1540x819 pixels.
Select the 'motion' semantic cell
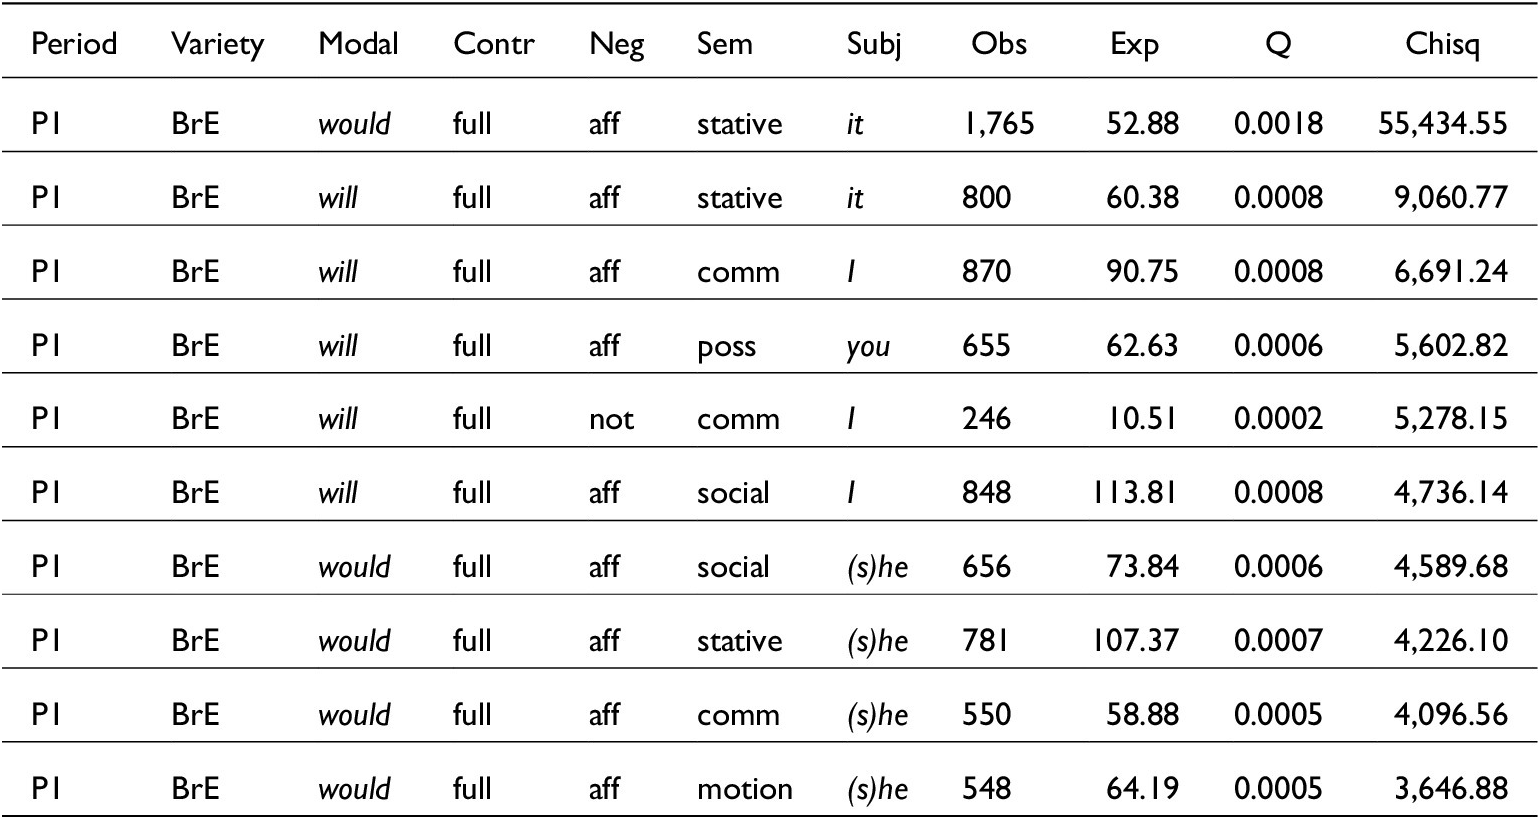click(x=744, y=789)
